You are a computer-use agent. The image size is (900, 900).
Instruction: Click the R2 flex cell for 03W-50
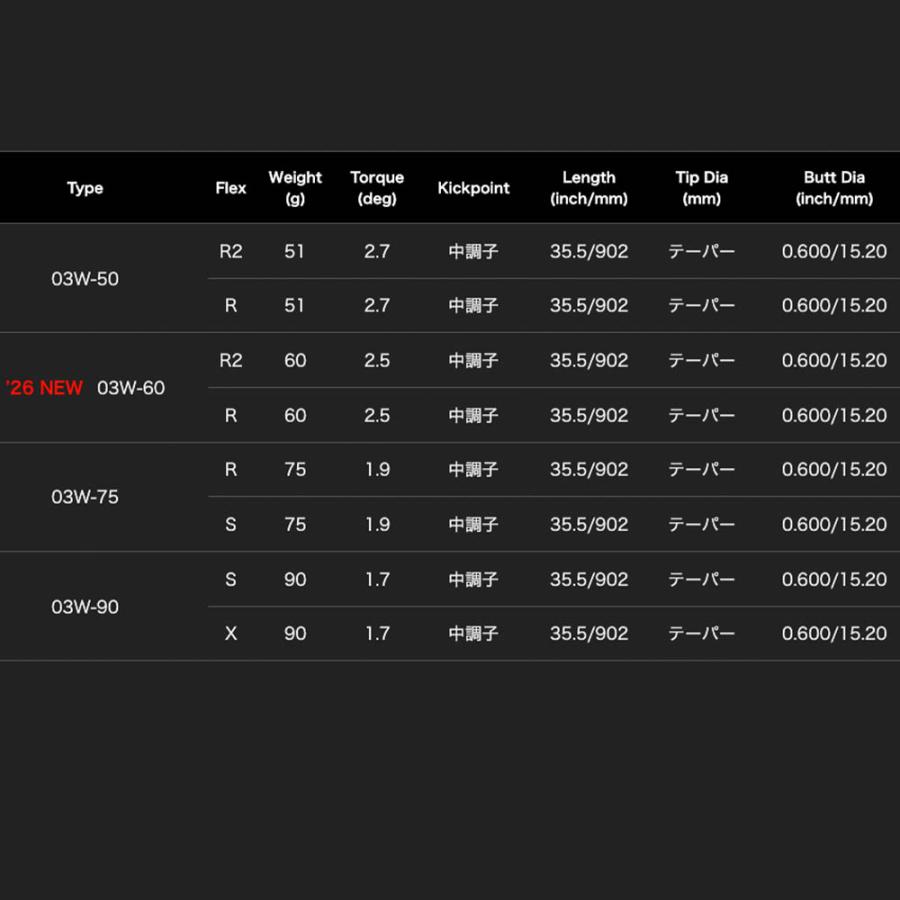click(x=231, y=251)
